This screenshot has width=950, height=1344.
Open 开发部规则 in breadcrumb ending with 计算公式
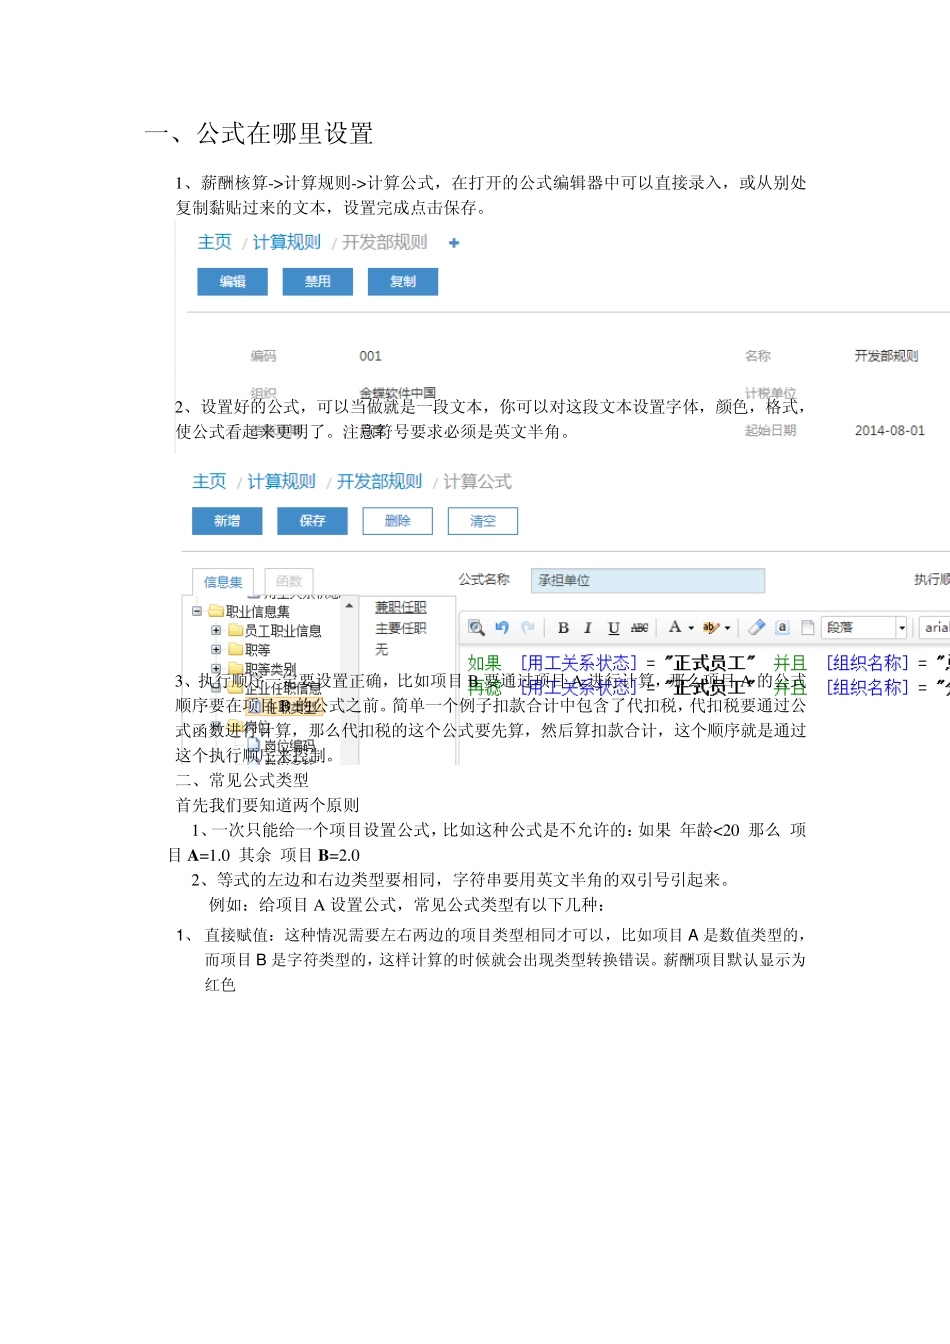[379, 481]
